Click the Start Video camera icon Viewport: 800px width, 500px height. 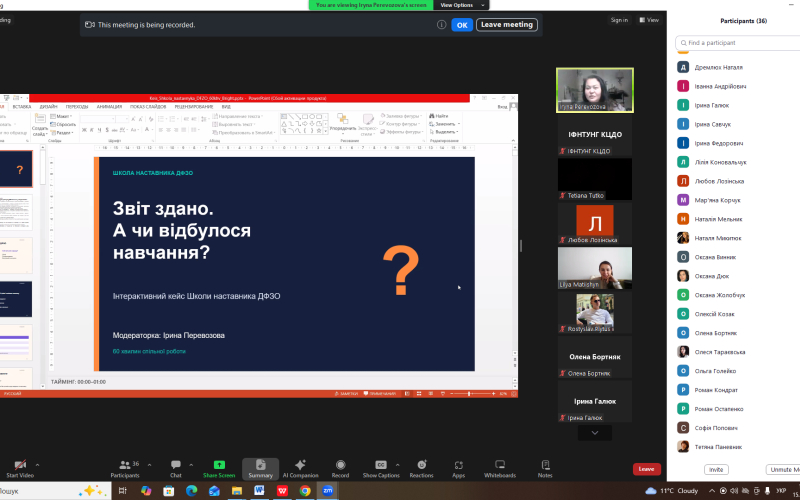click(x=20, y=465)
